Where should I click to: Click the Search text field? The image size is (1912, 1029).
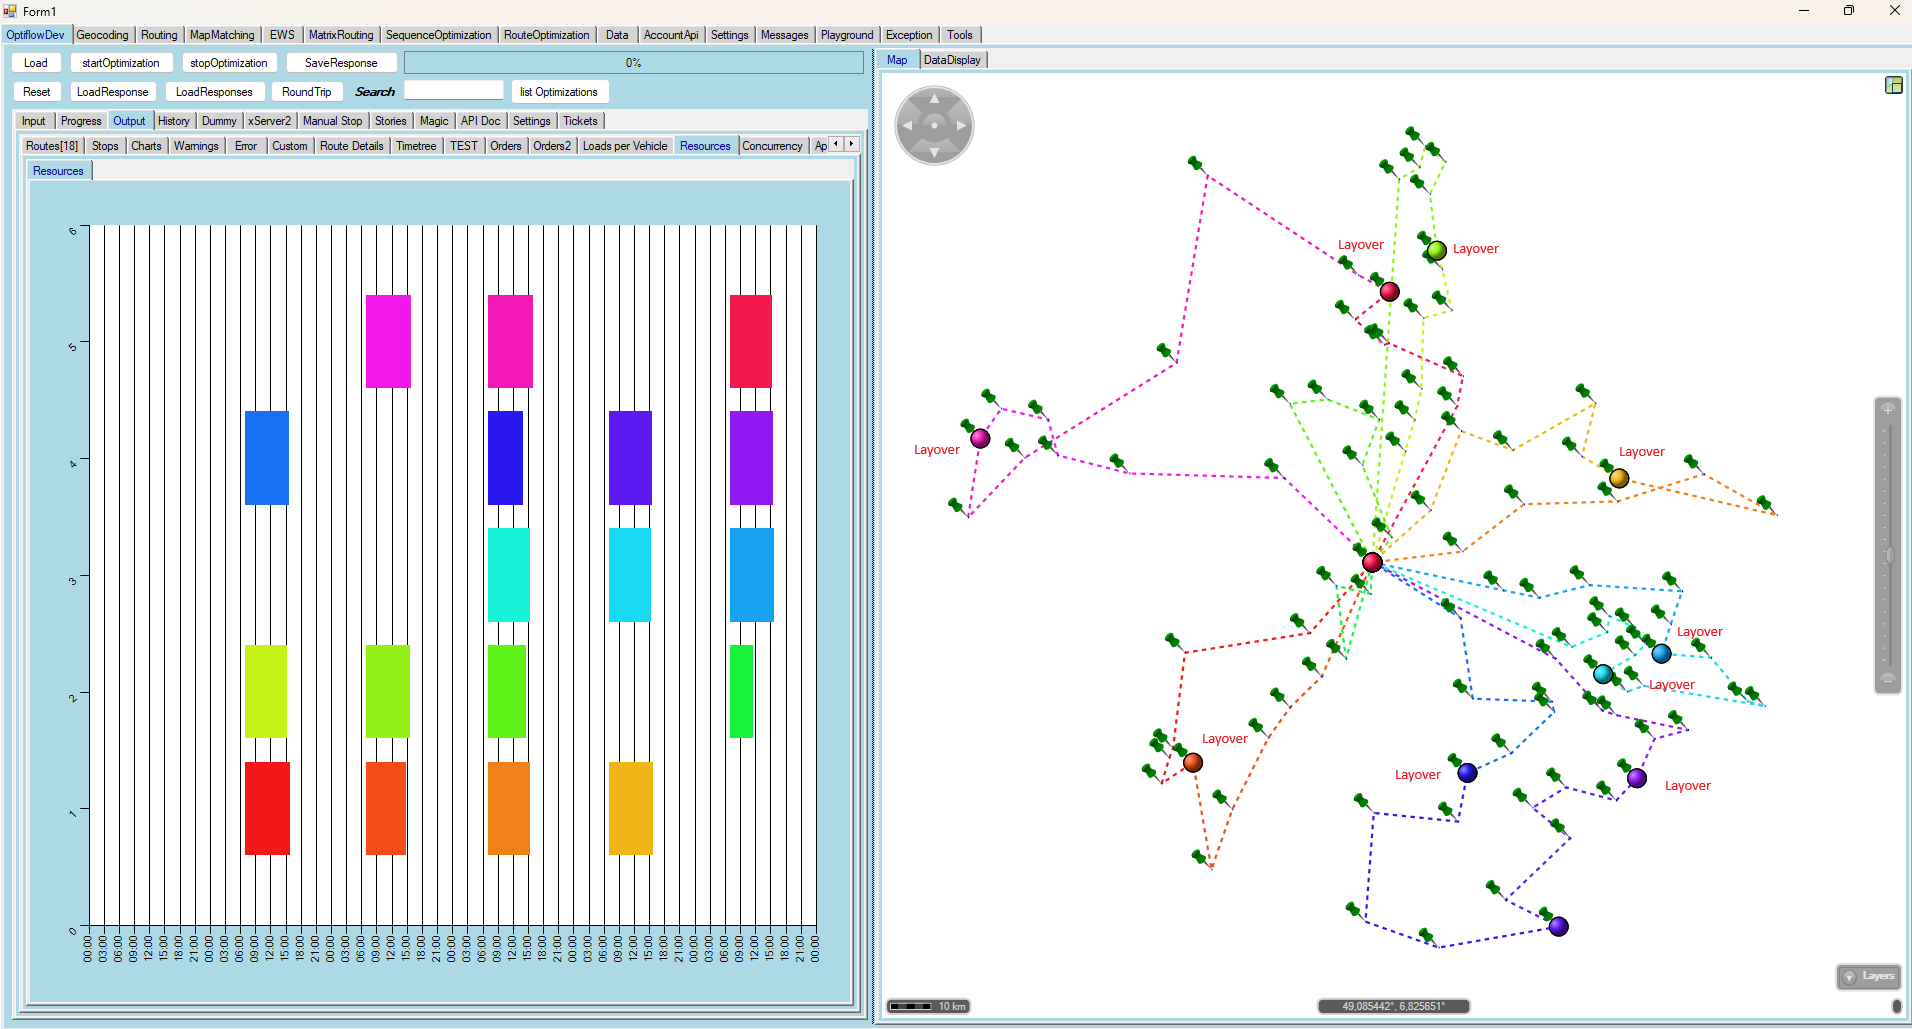[x=454, y=91]
